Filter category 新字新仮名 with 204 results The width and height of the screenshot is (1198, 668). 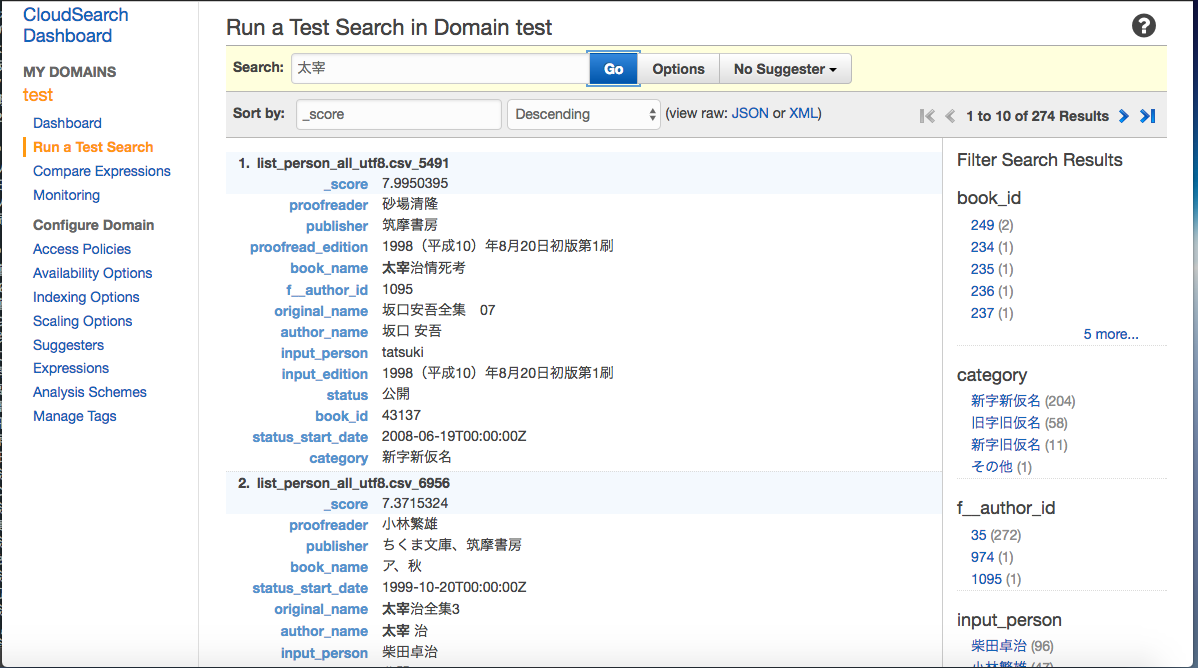(1005, 401)
